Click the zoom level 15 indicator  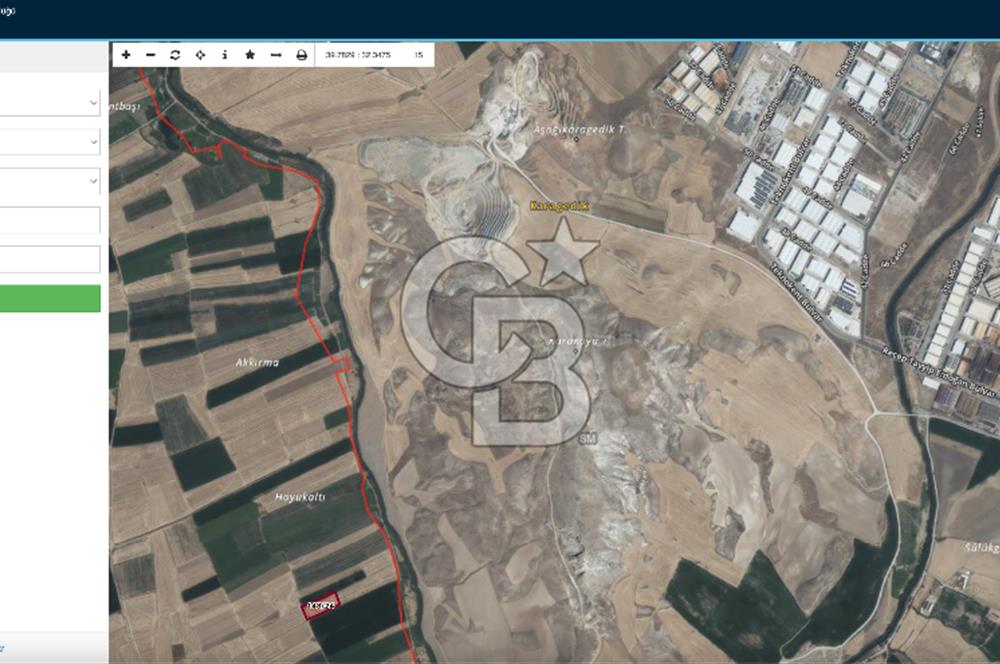[418, 55]
